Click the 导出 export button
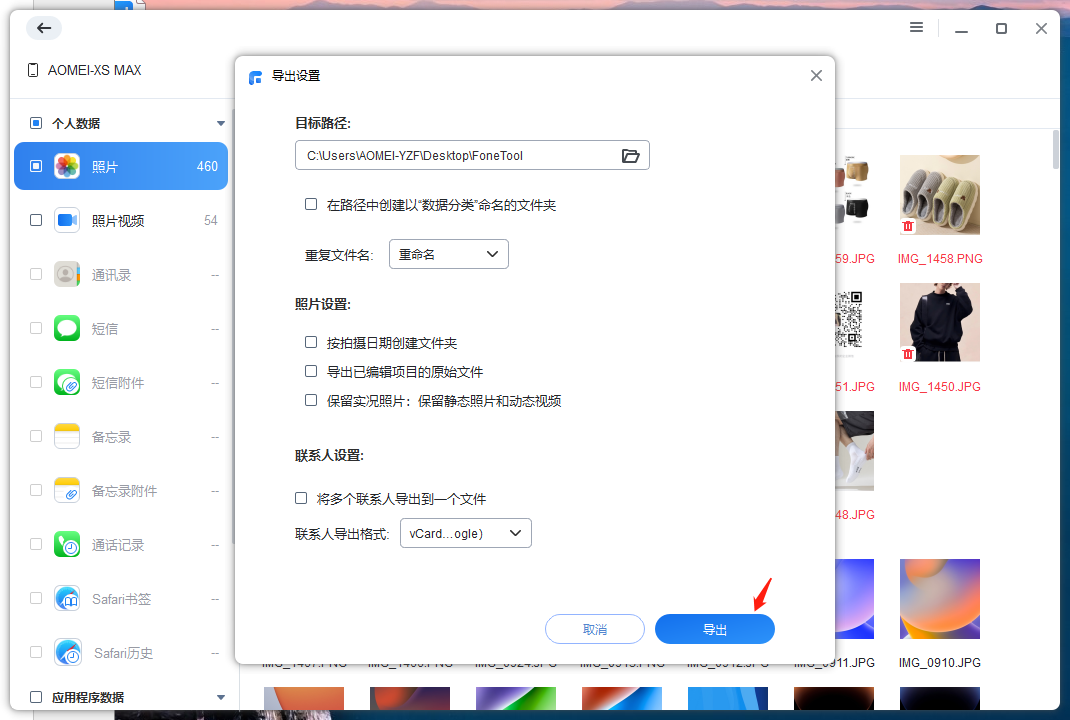Screen dimensions: 1070x720 (714, 628)
